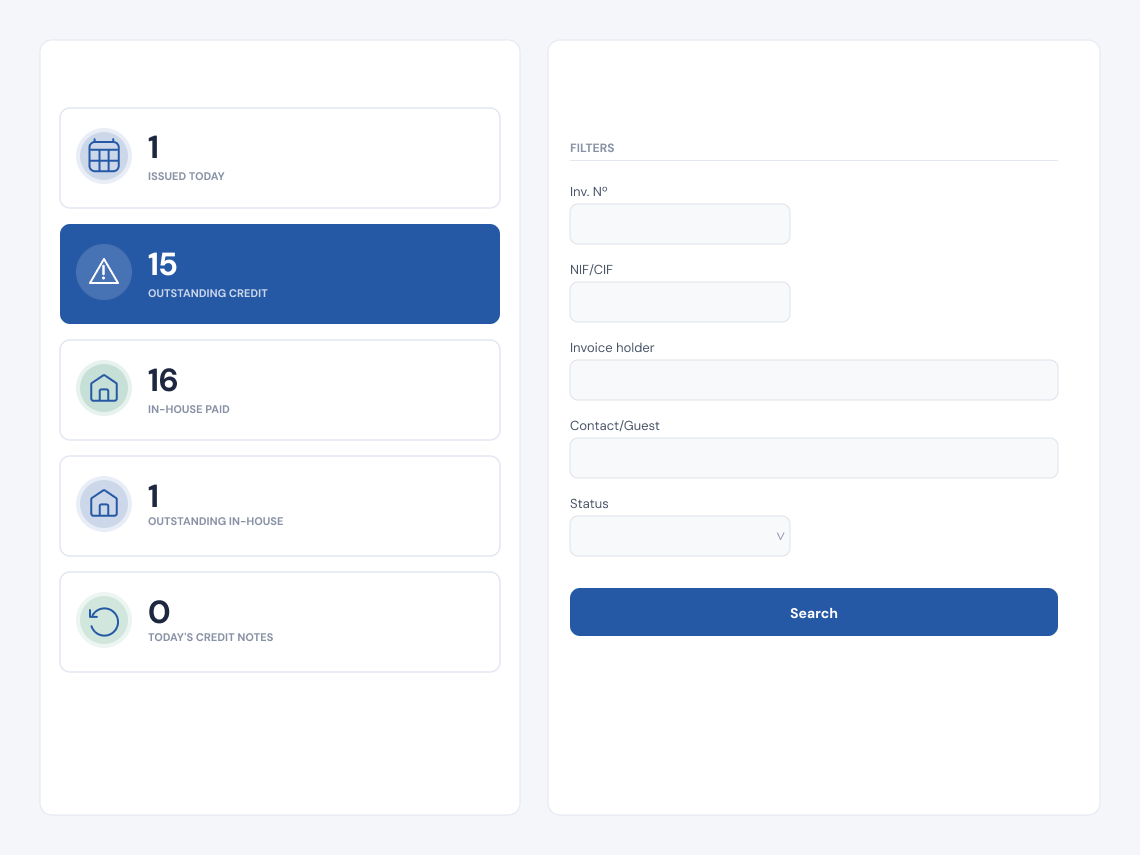
Task: Focus the Inv. Nº input field
Action: click(680, 224)
